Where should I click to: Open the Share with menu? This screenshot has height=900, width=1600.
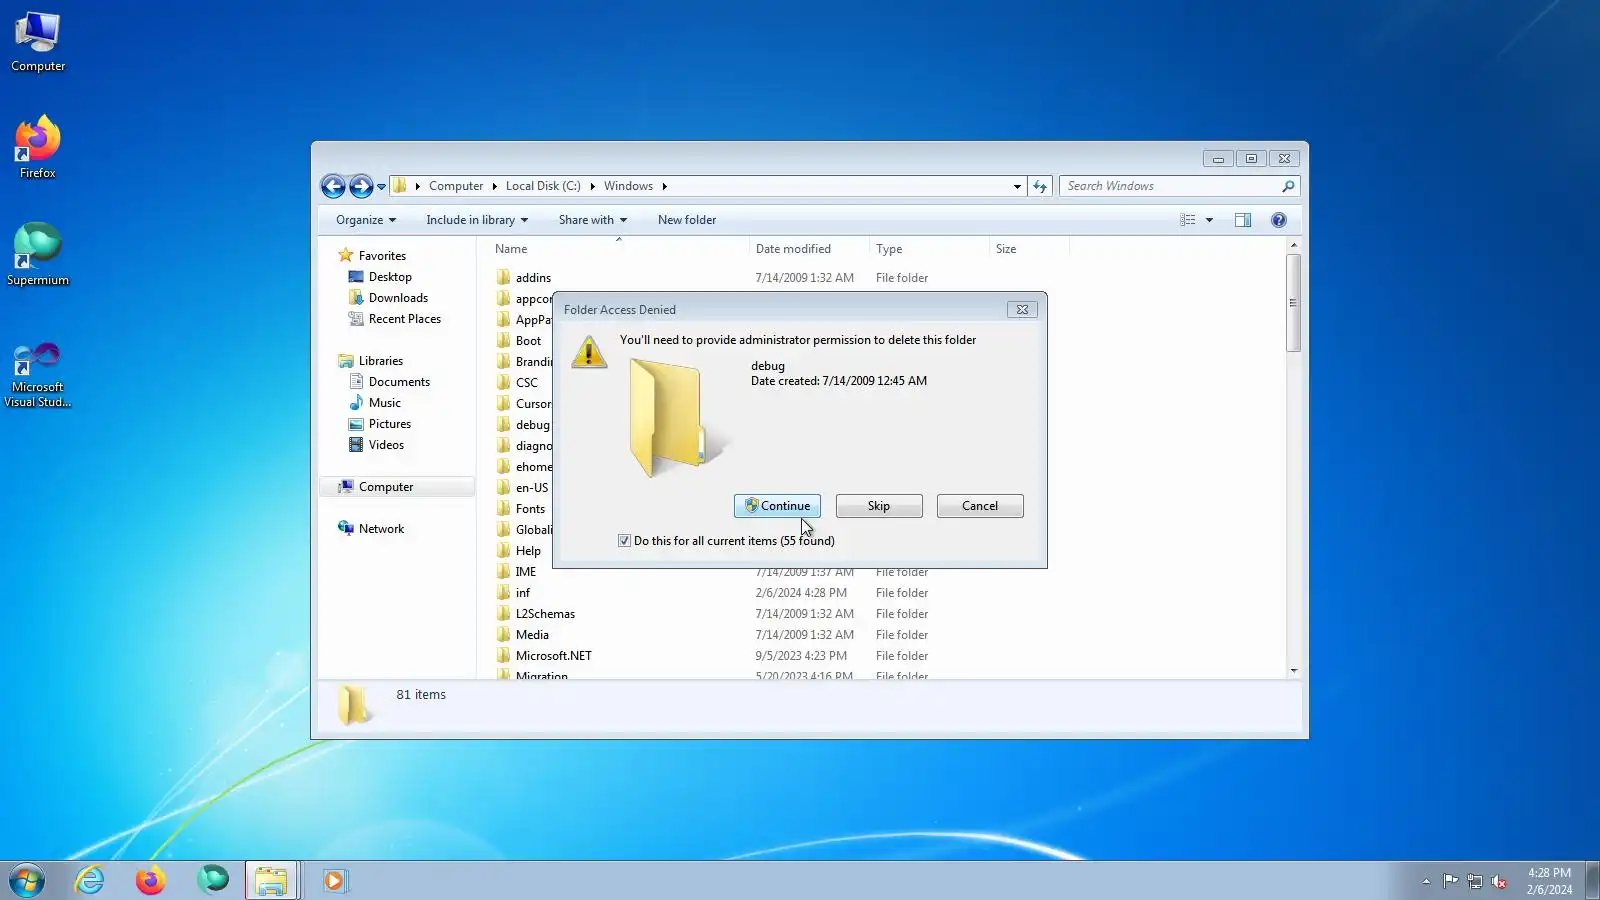(x=593, y=220)
